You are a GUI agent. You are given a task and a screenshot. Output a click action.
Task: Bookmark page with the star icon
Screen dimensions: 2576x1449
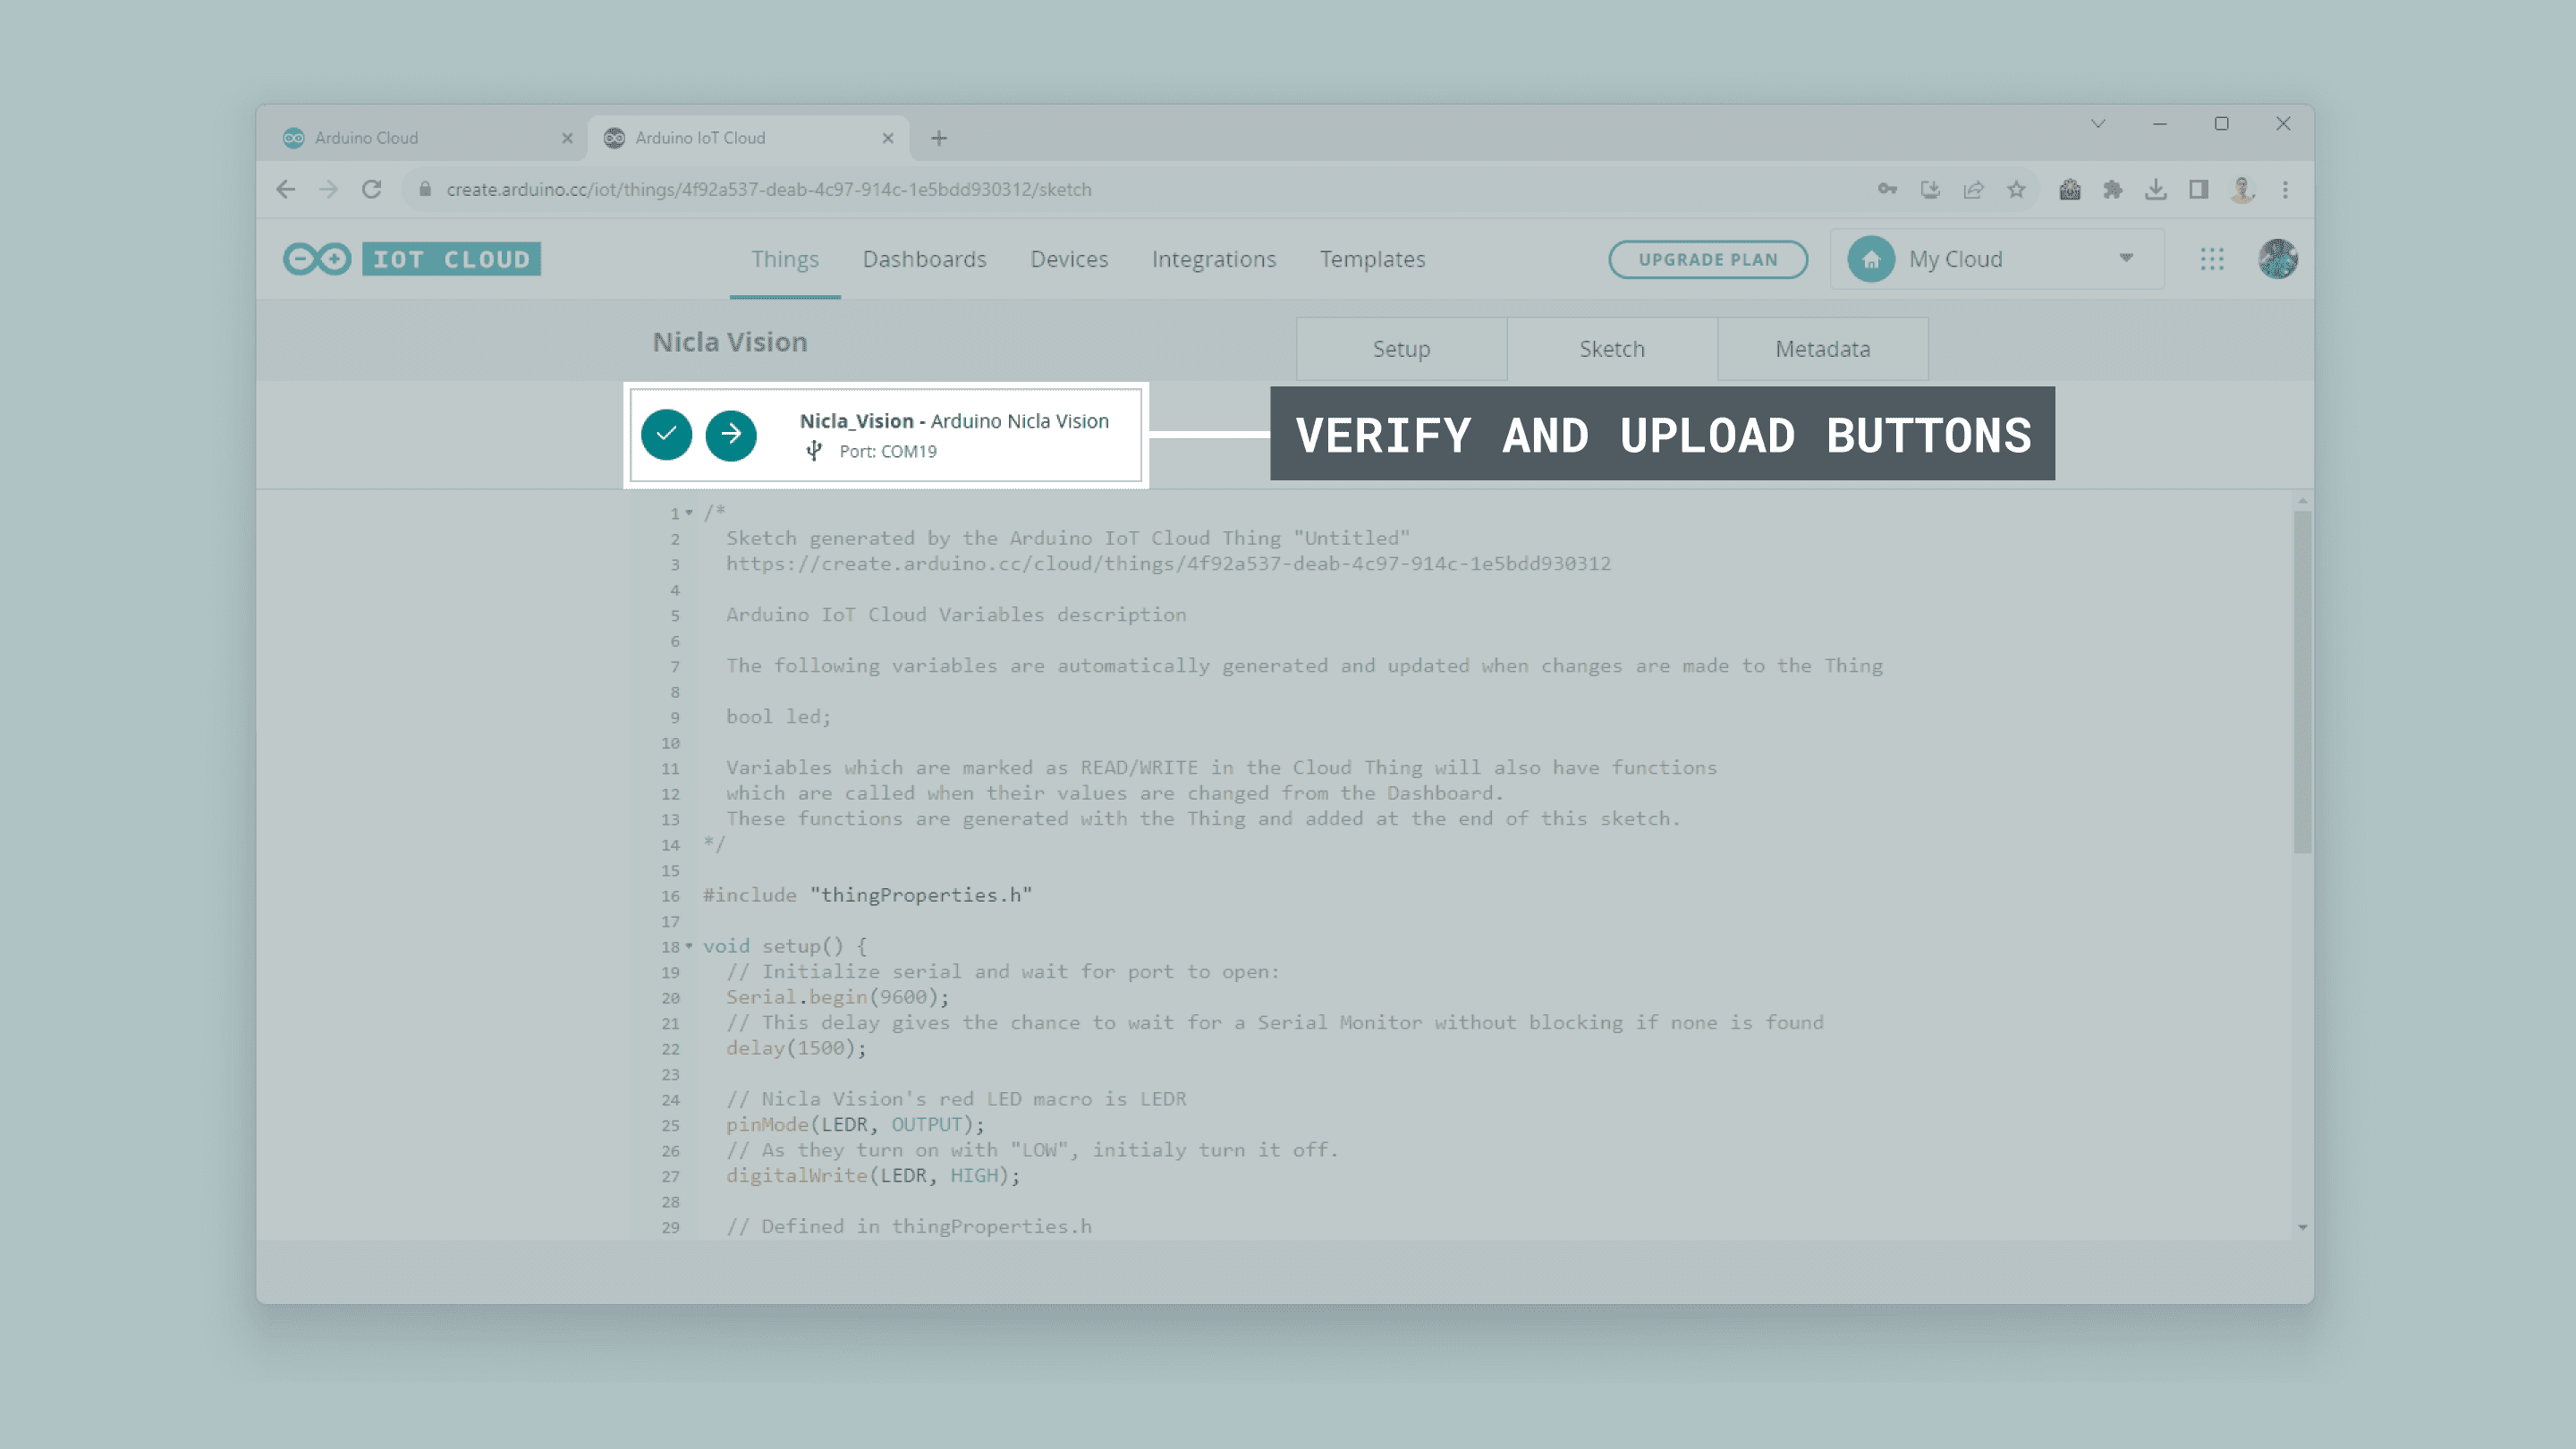point(2016,189)
